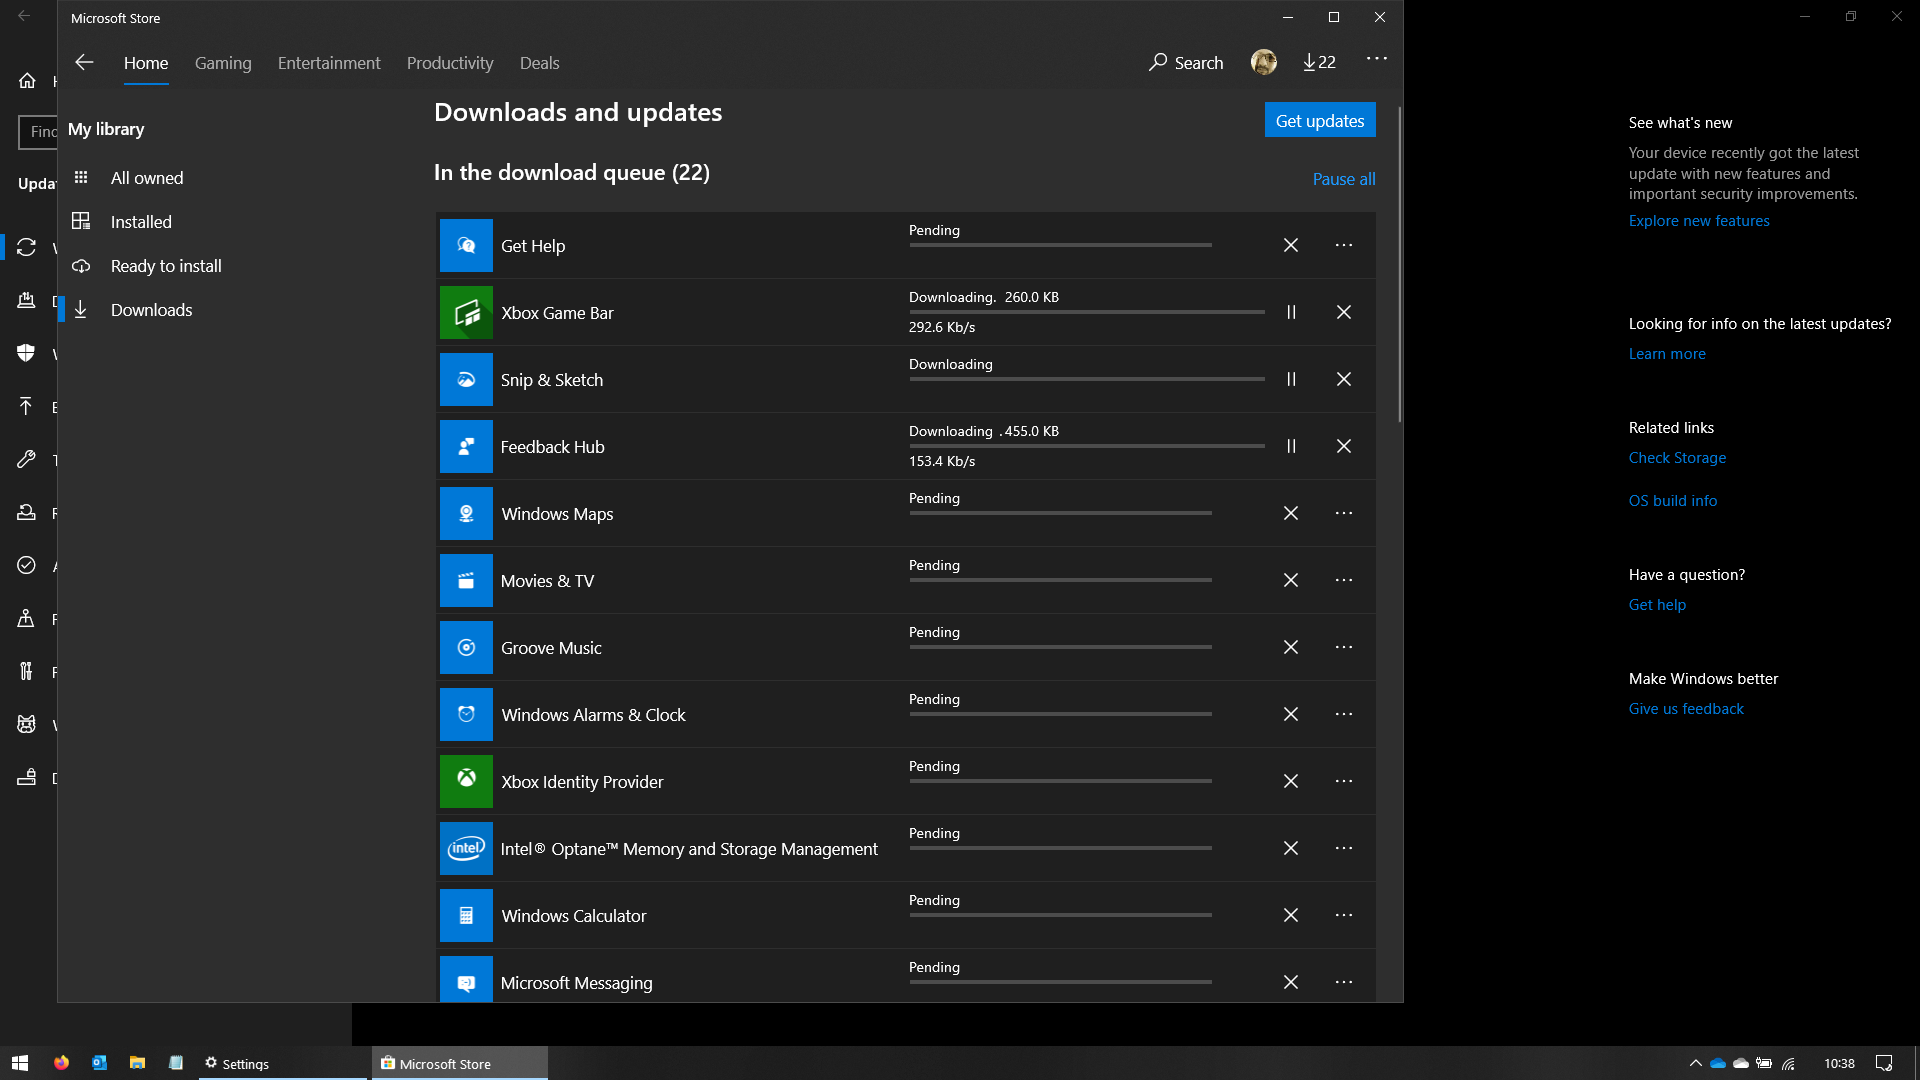Click the Pause all link
Screen dimensions: 1920x1080
(x=1344, y=179)
